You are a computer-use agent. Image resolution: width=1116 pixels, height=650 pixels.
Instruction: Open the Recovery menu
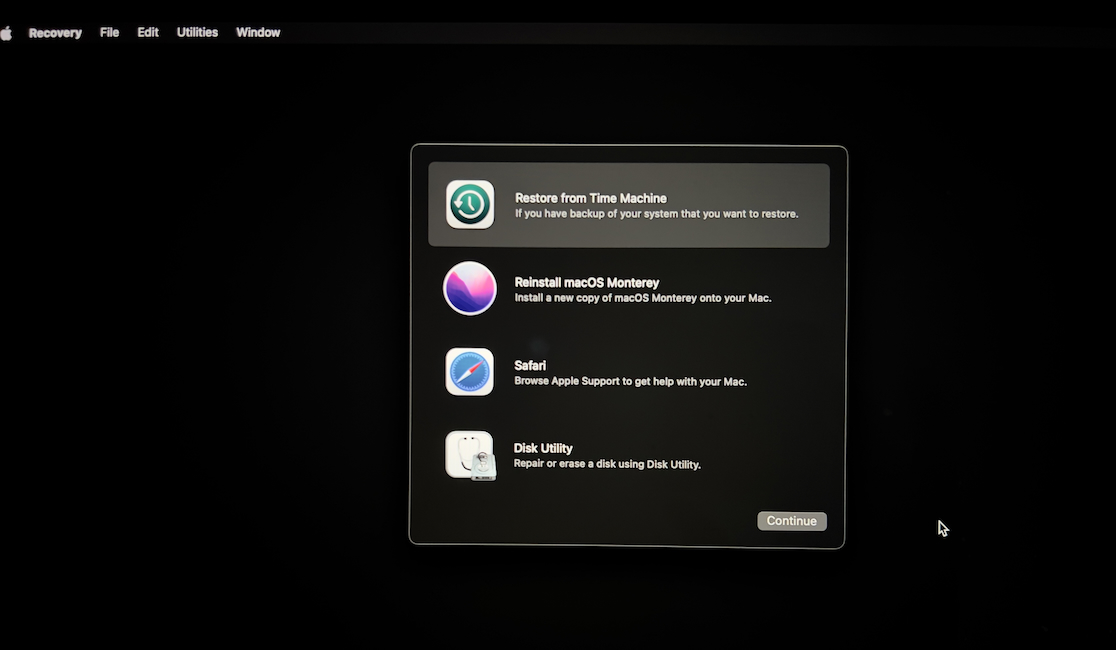click(55, 33)
